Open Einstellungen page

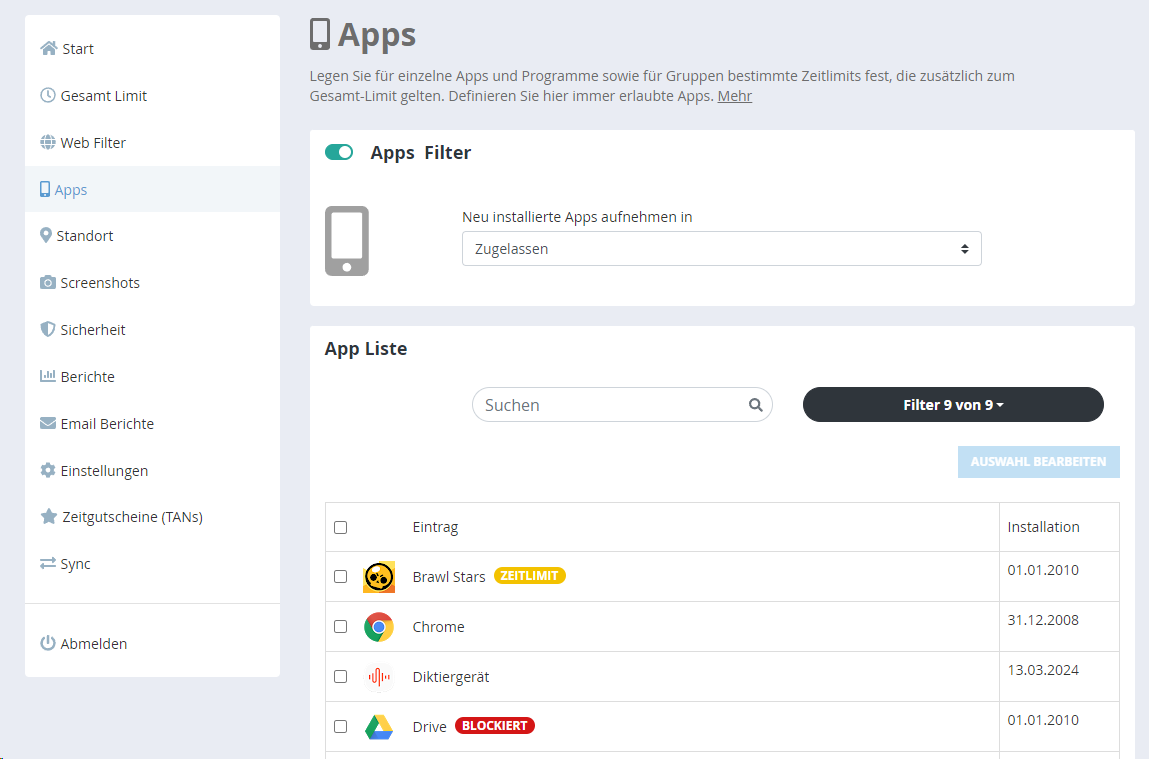pos(152,470)
